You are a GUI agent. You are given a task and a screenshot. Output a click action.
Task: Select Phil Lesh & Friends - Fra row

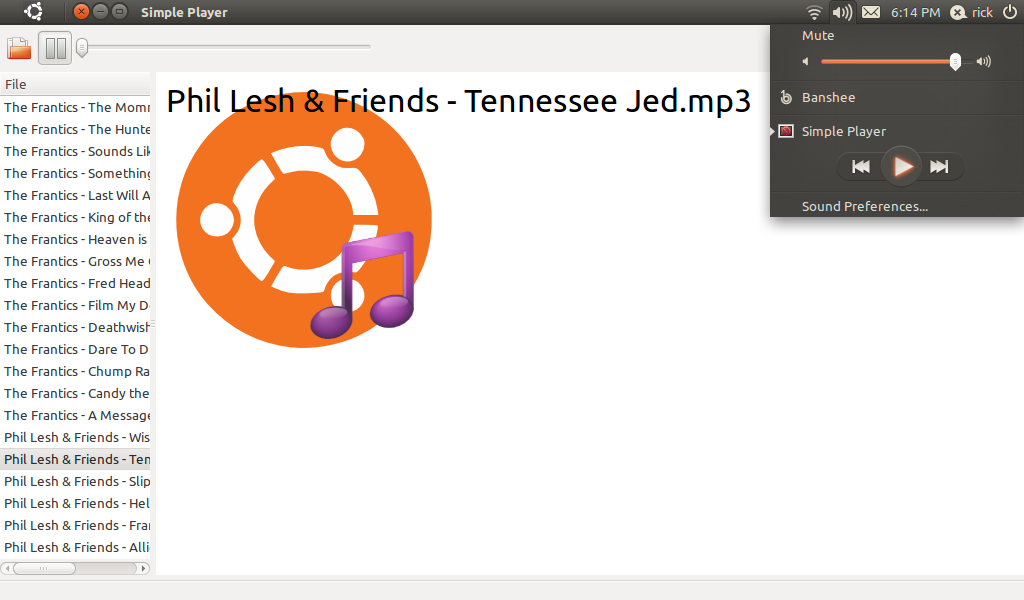coord(75,526)
